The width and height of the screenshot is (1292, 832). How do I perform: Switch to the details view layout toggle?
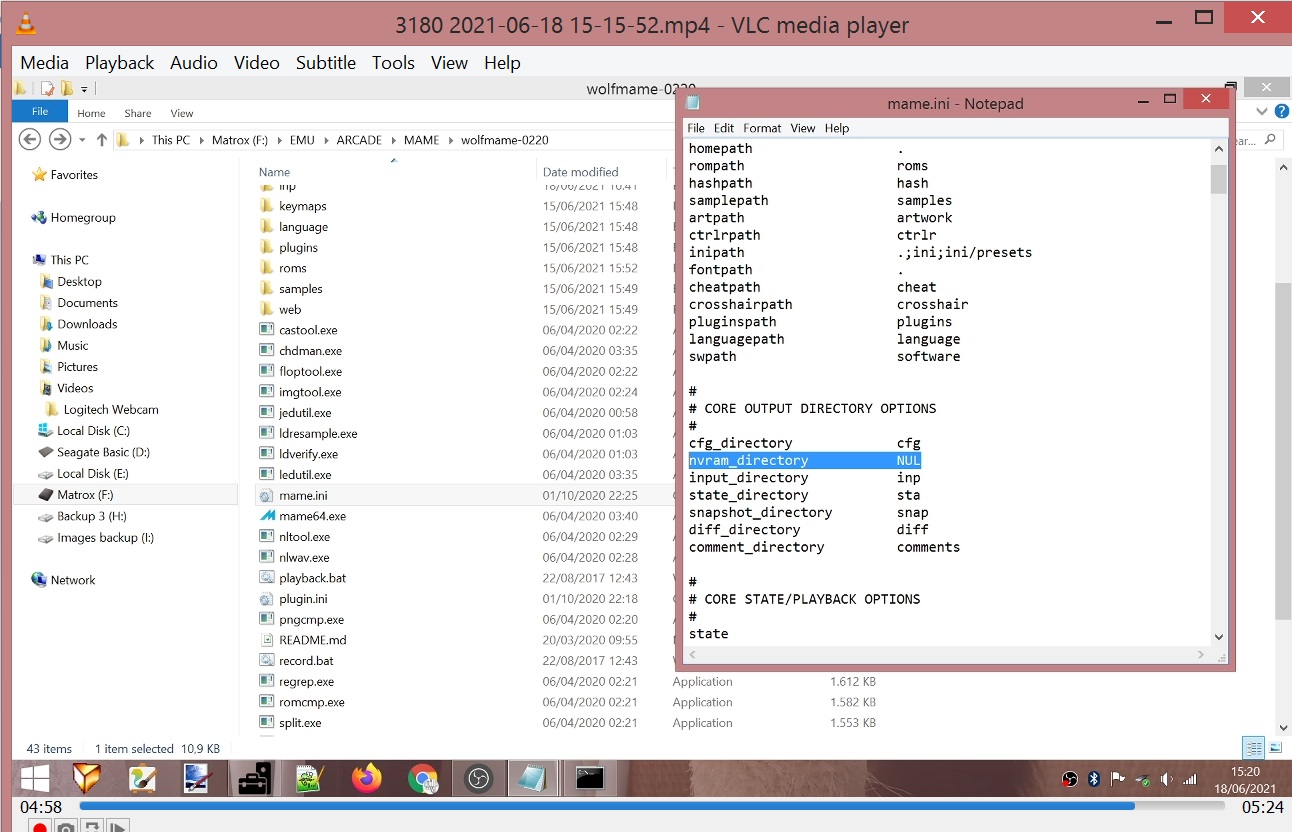coord(1252,748)
